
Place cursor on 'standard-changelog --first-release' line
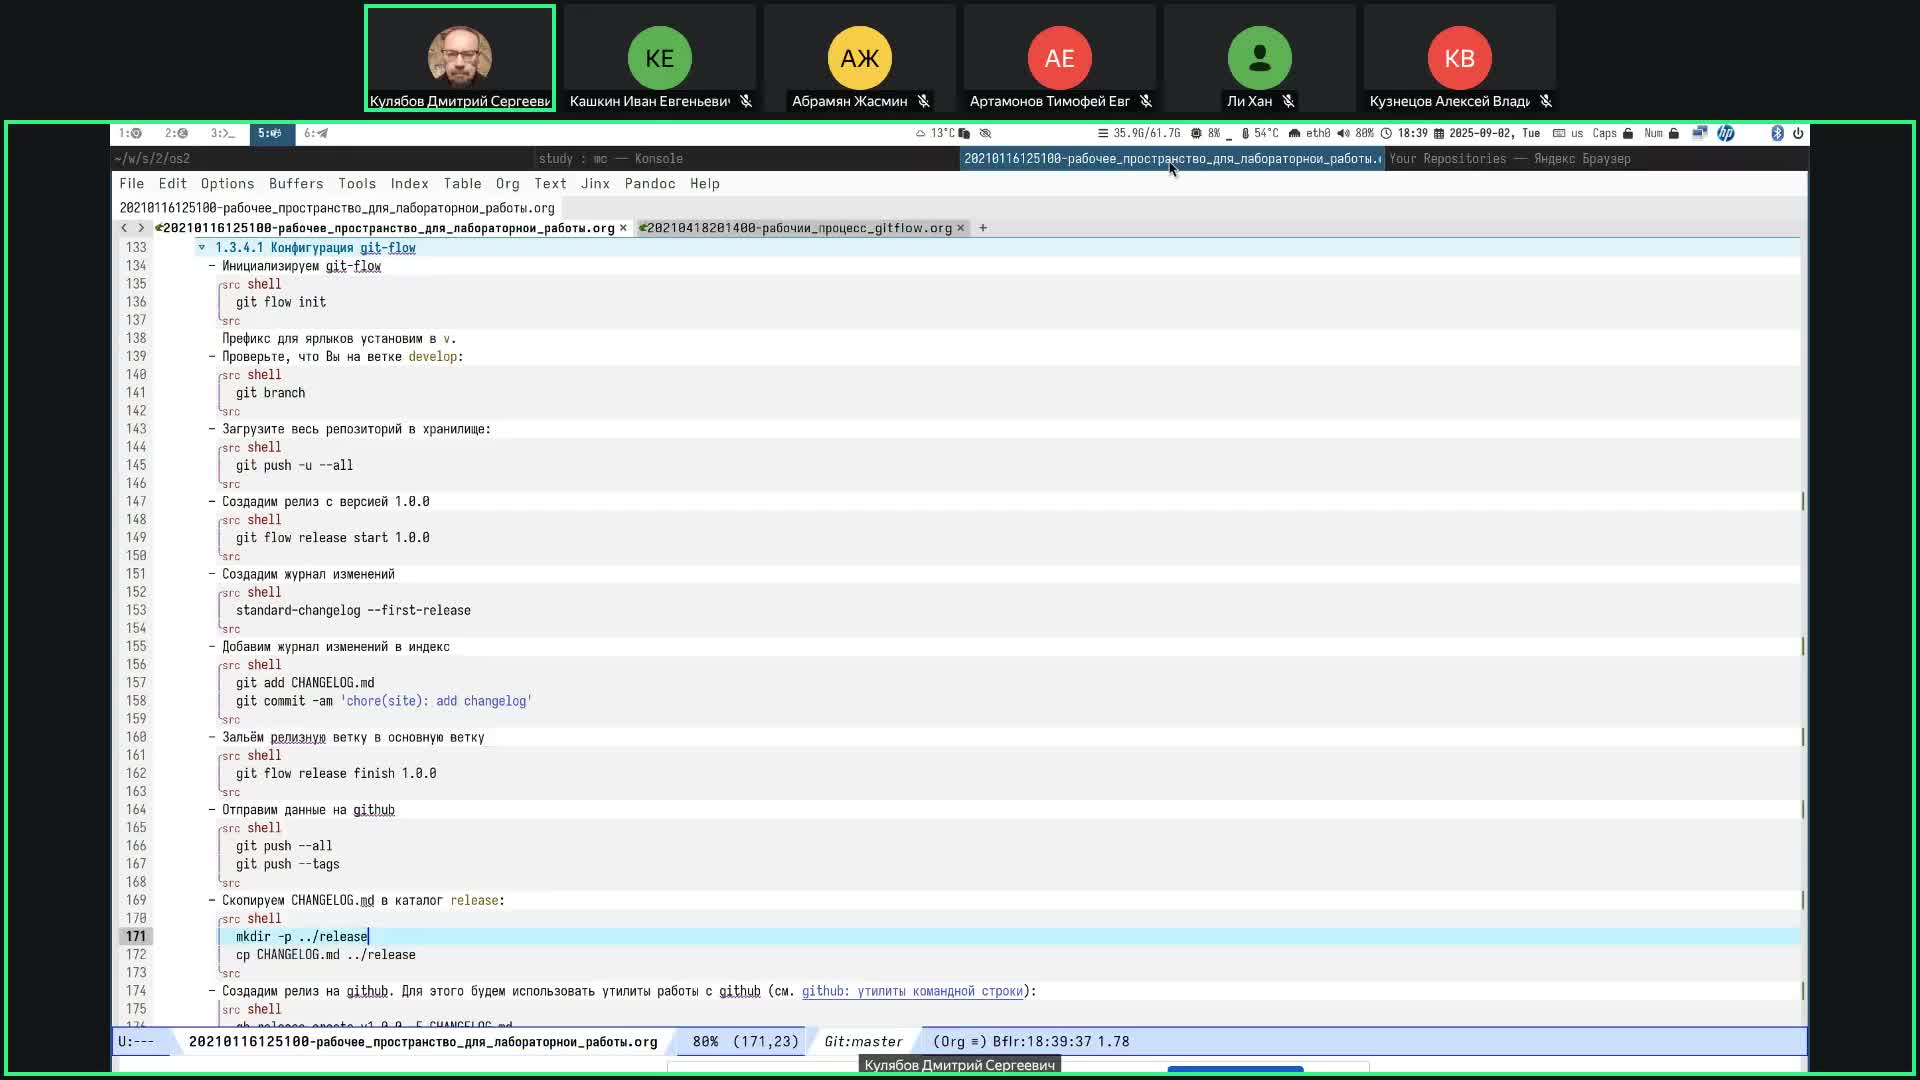[353, 610]
